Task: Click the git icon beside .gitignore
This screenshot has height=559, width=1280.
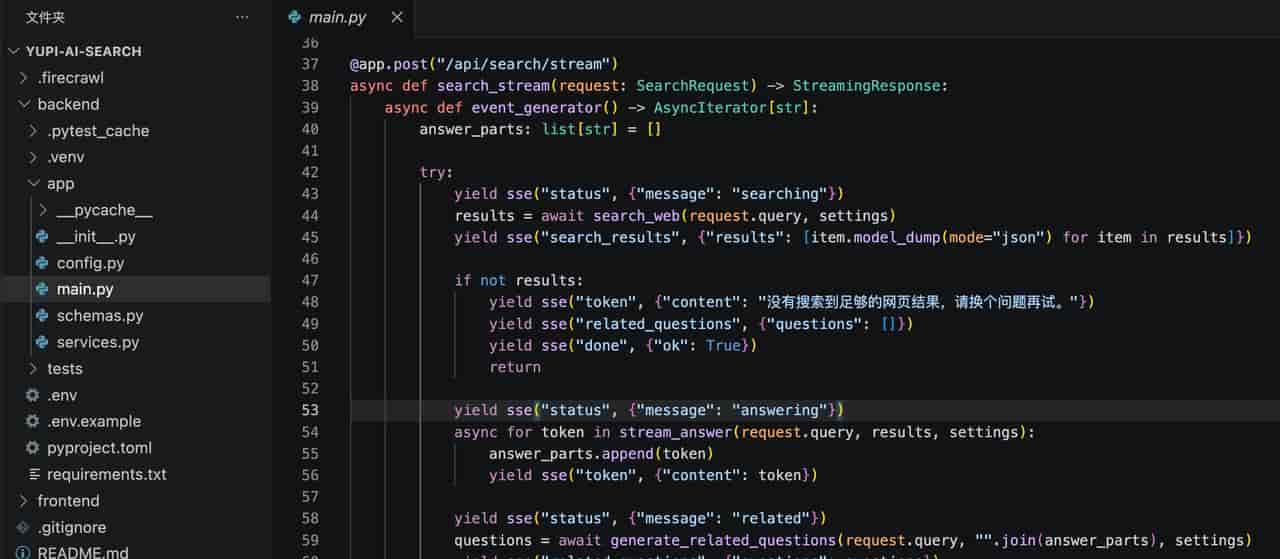Action: [x=23, y=527]
